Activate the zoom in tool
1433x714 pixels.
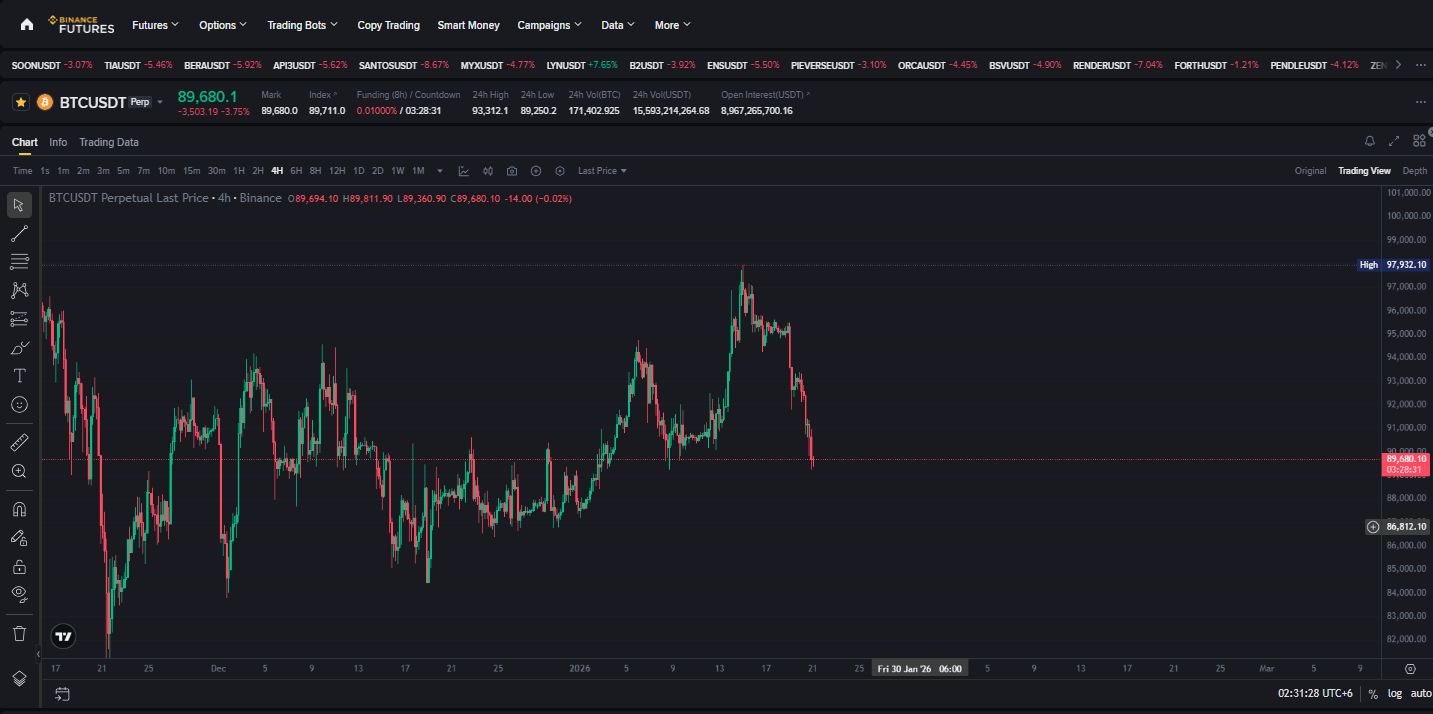click(19, 471)
